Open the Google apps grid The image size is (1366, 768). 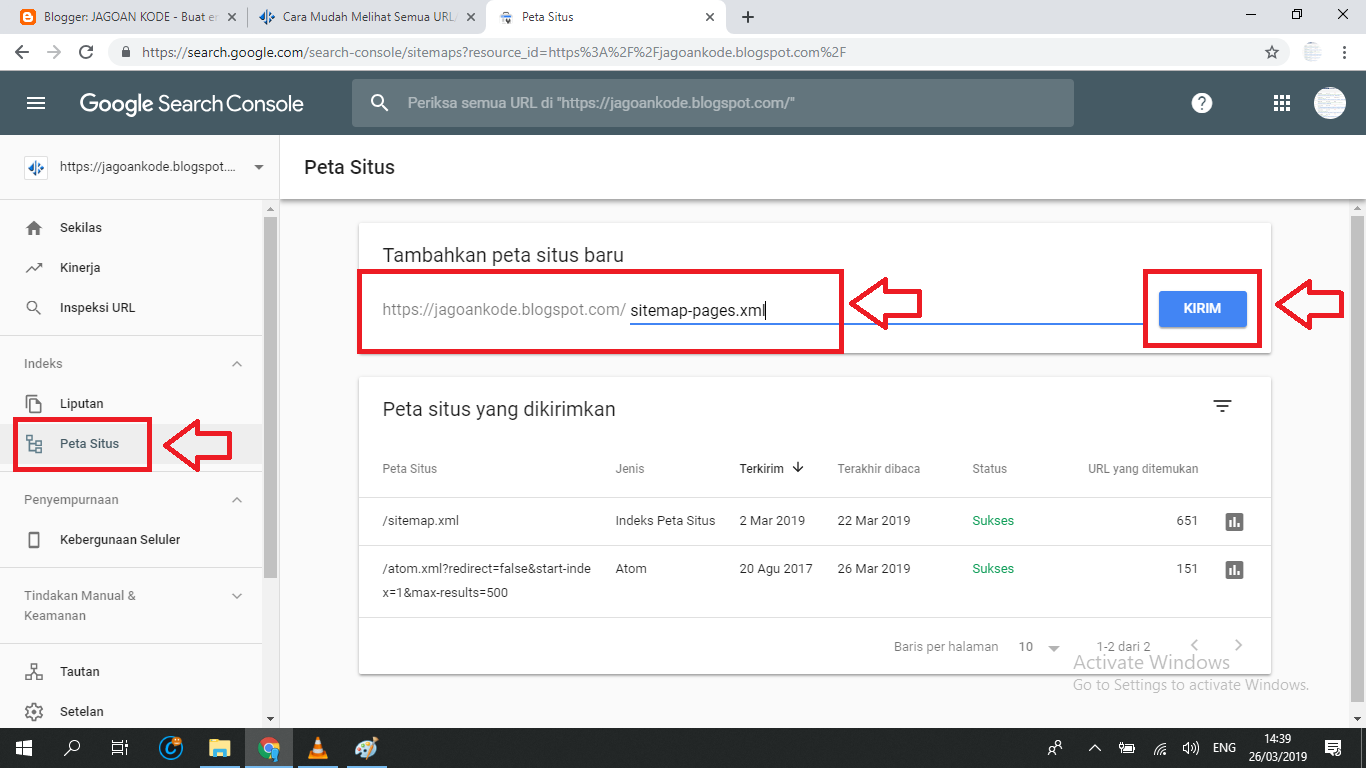click(x=1281, y=103)
